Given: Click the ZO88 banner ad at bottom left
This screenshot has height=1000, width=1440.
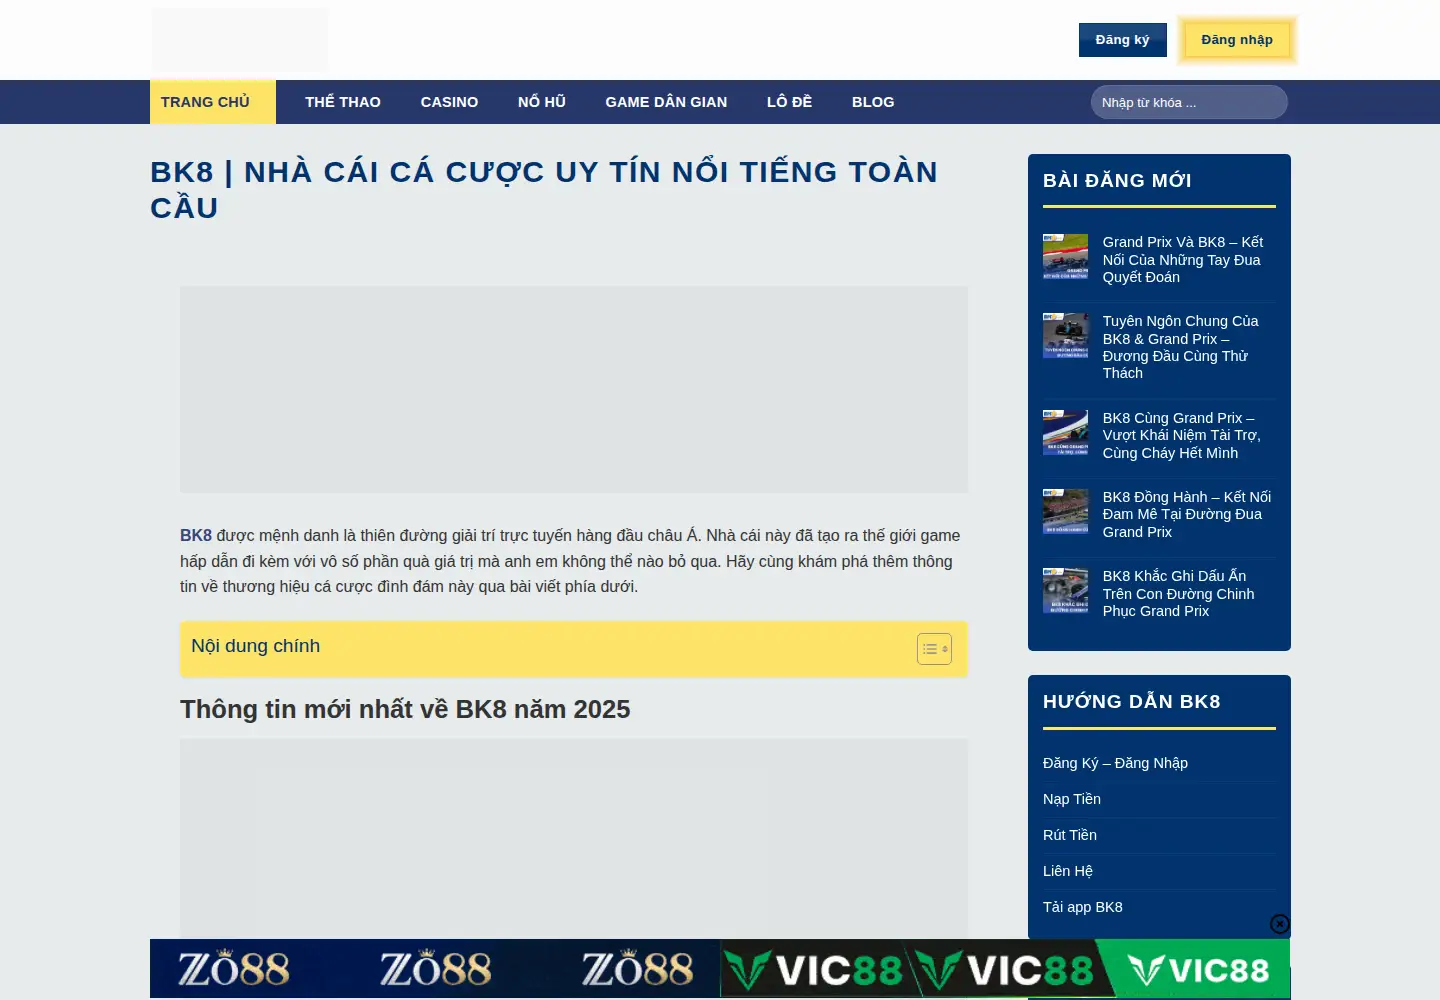Looking at the screenshot, I should [435, 969].
